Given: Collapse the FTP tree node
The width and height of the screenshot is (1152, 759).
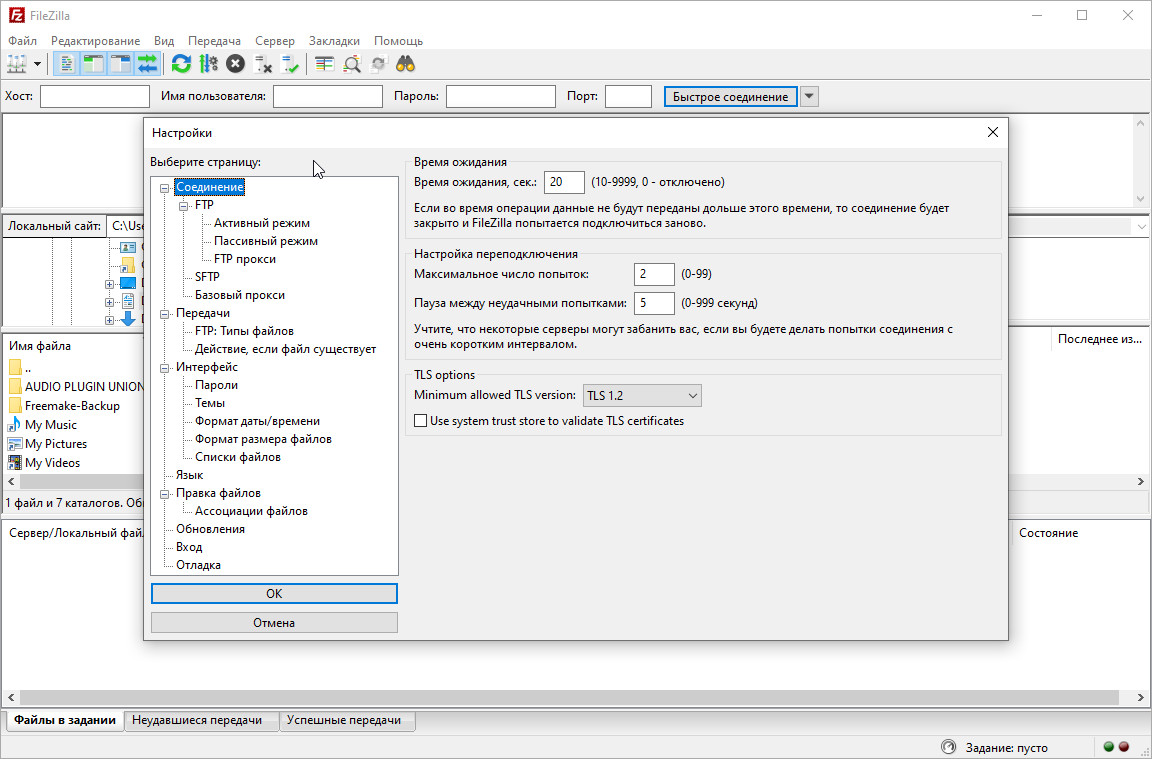Looking at the screenshot, I should 184,206.
